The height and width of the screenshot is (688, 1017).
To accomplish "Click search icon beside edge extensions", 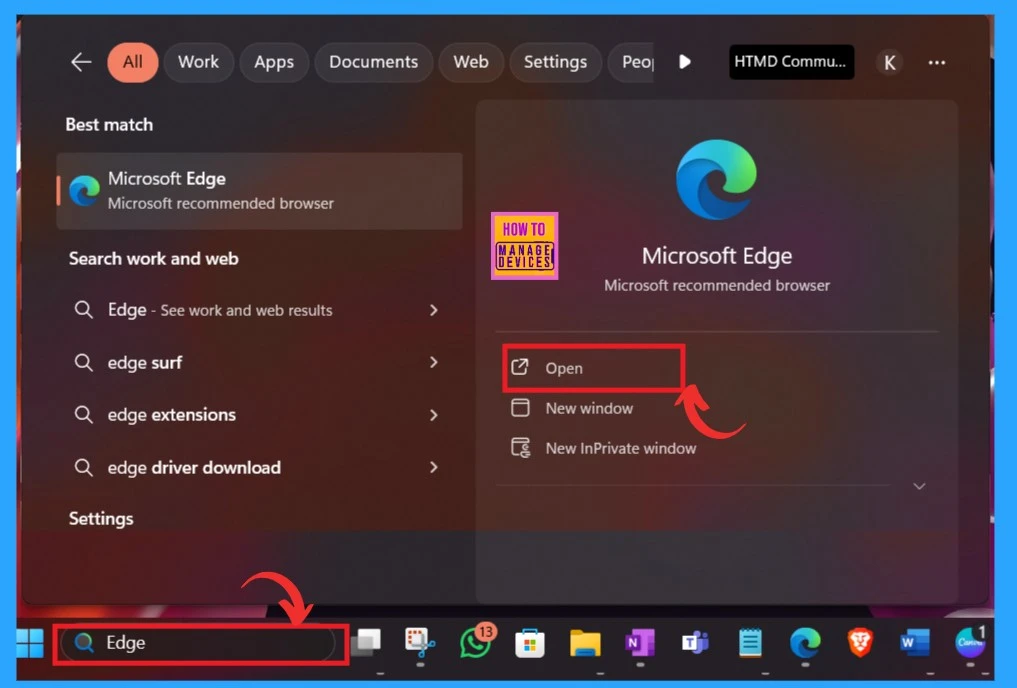I will click(x=83, y=414).
